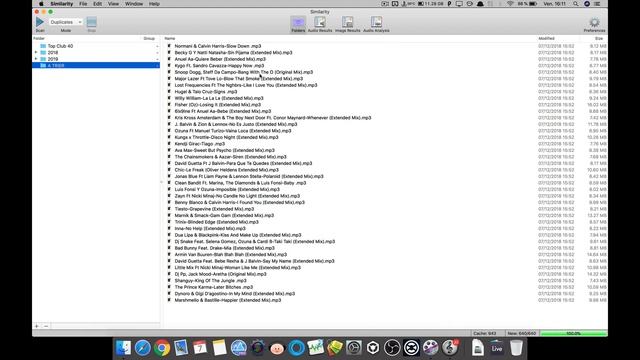Click the highlighted folder below 2019
This screenshot has height=360, width=640.
96,65
